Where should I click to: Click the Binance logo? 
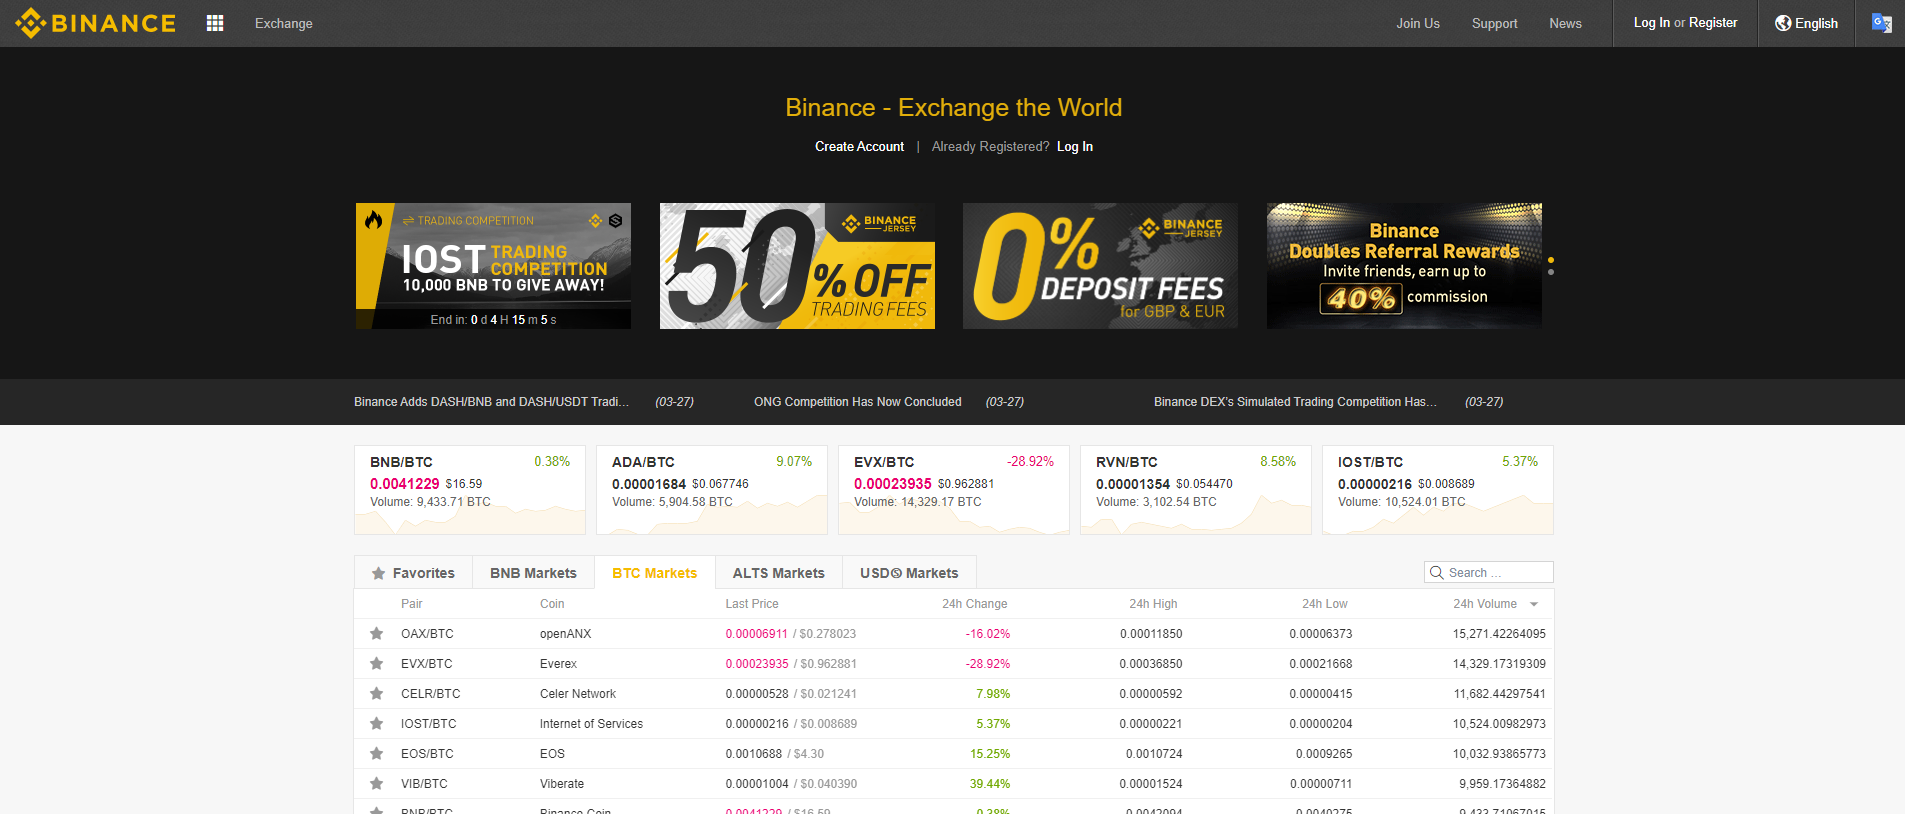pyautogui.click(x=96, y=23)
